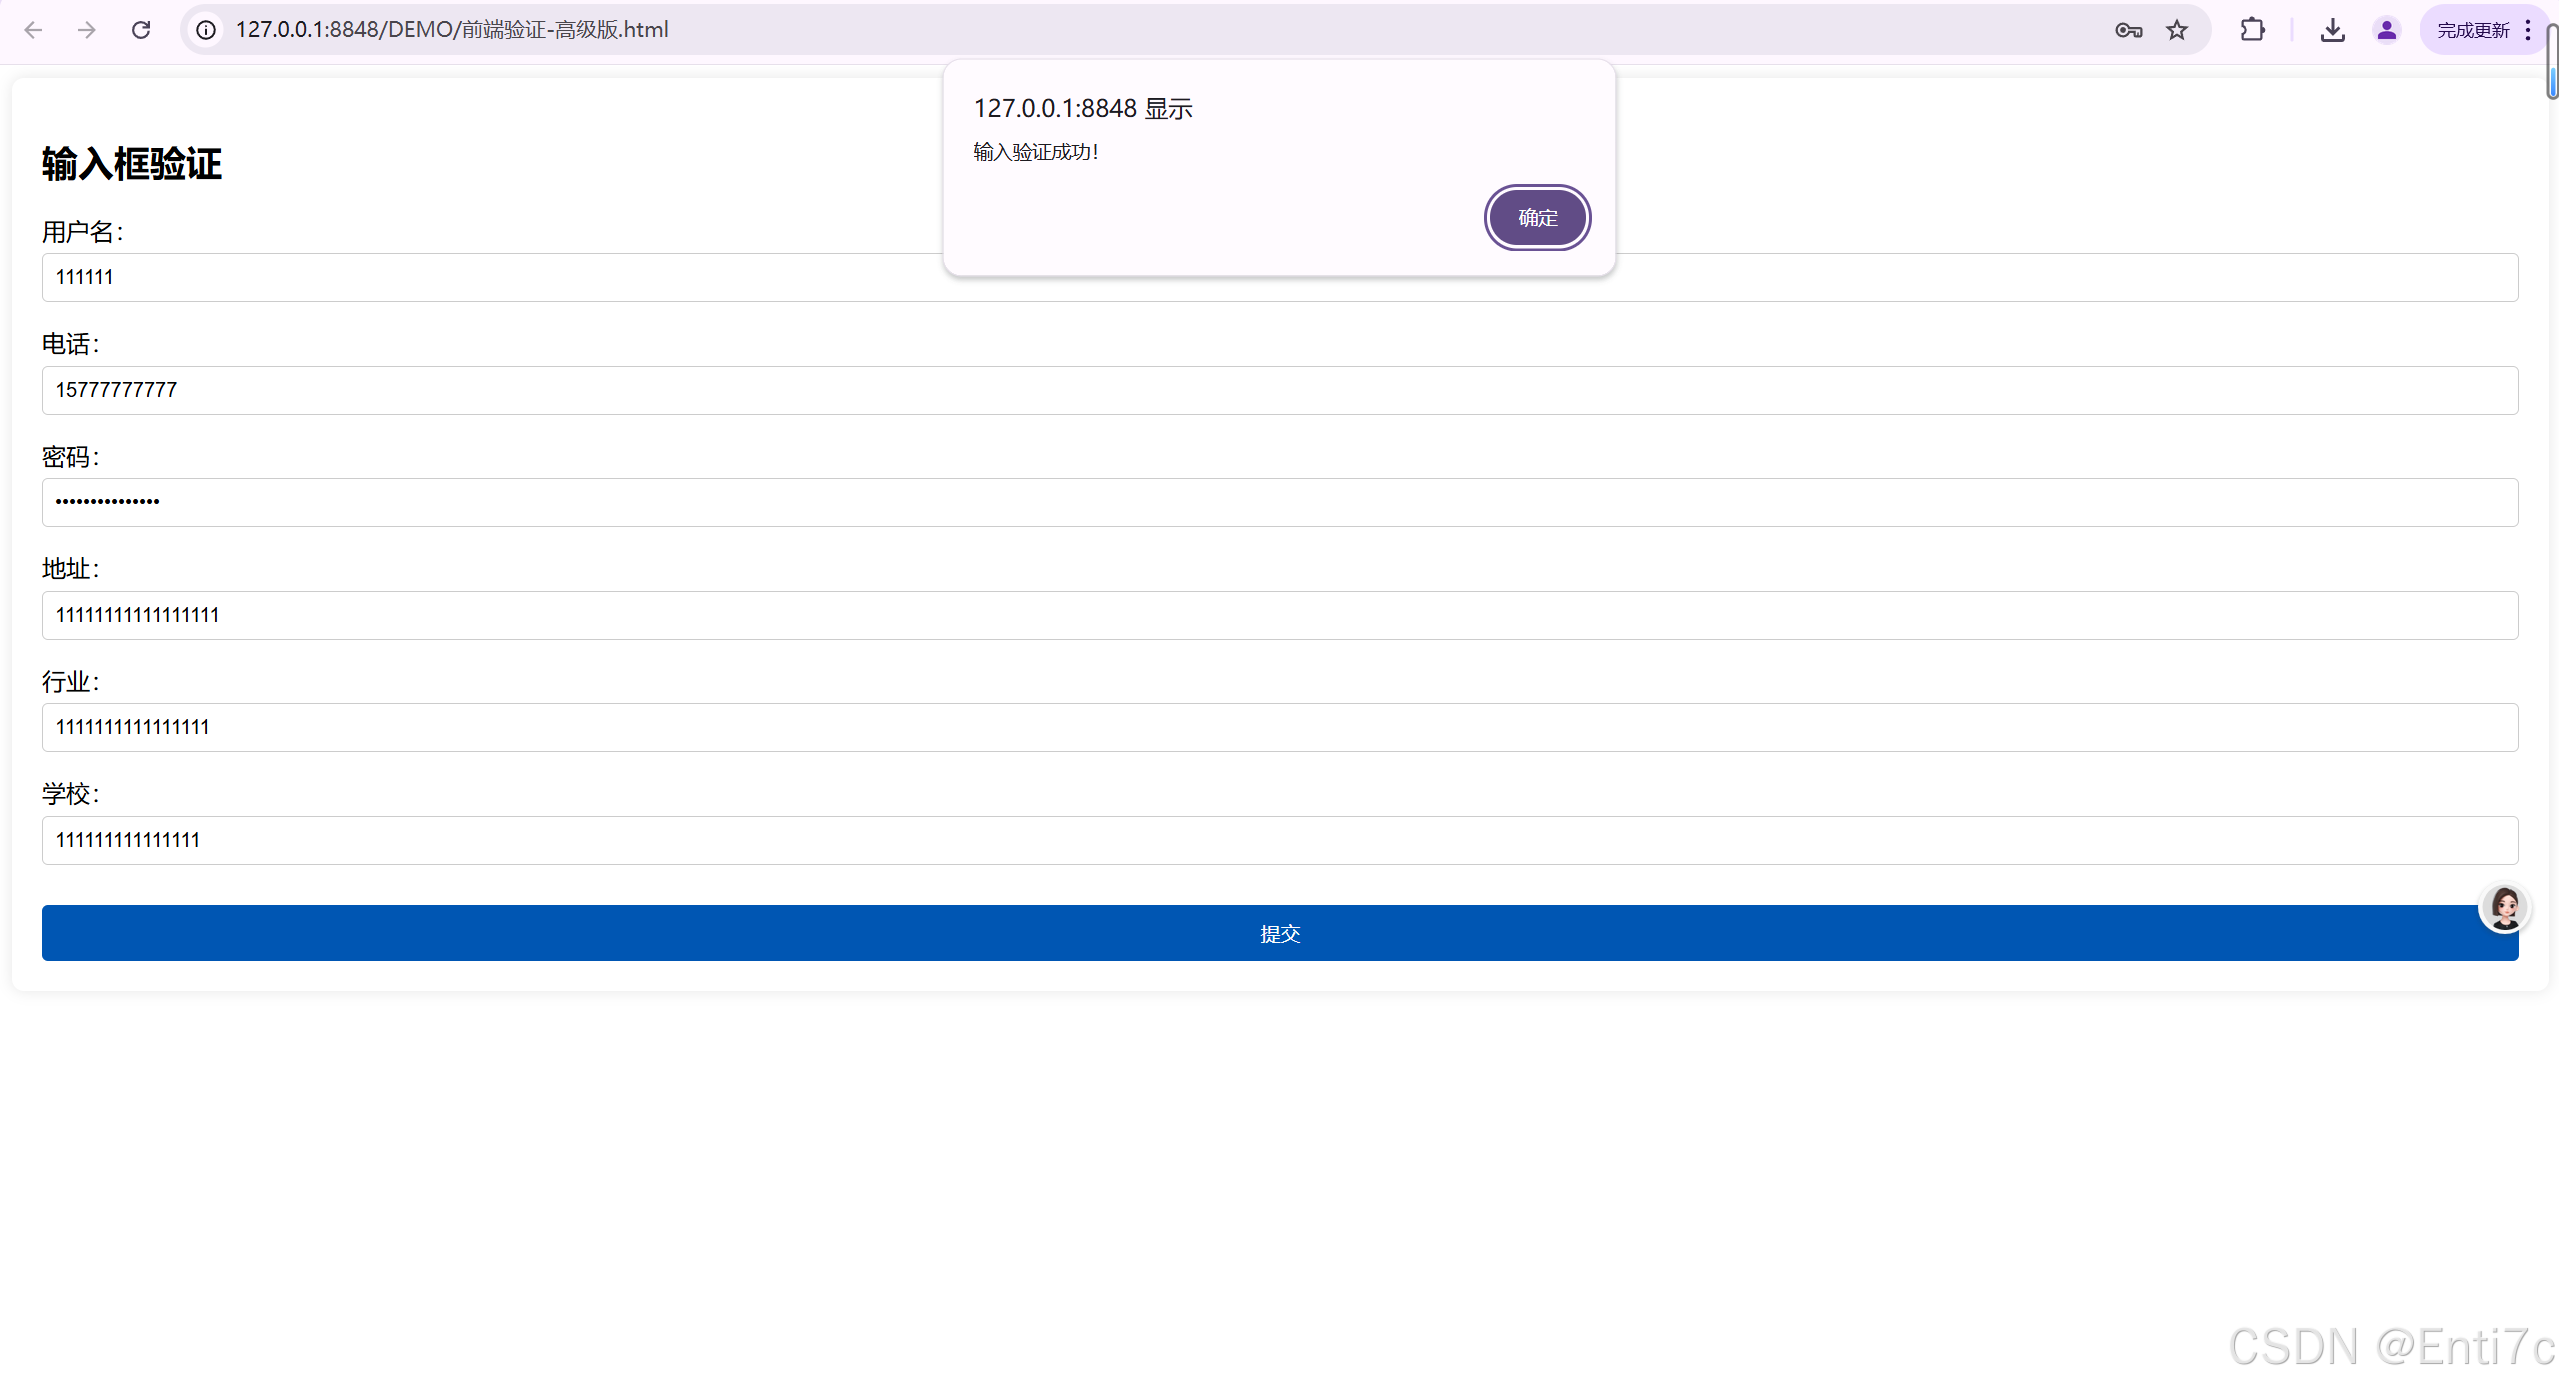Screen dimensions: 2559x1389
Task: Focus the 密码 password field
Action: [x=1279, y=502]
